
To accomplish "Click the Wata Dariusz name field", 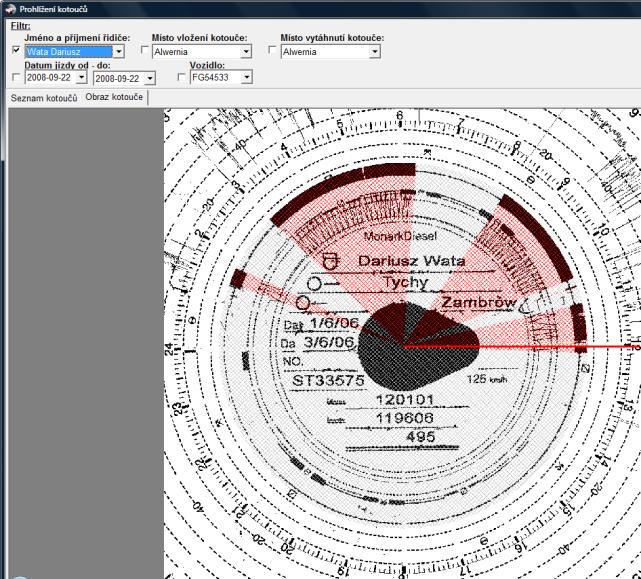I will point(69,52).
